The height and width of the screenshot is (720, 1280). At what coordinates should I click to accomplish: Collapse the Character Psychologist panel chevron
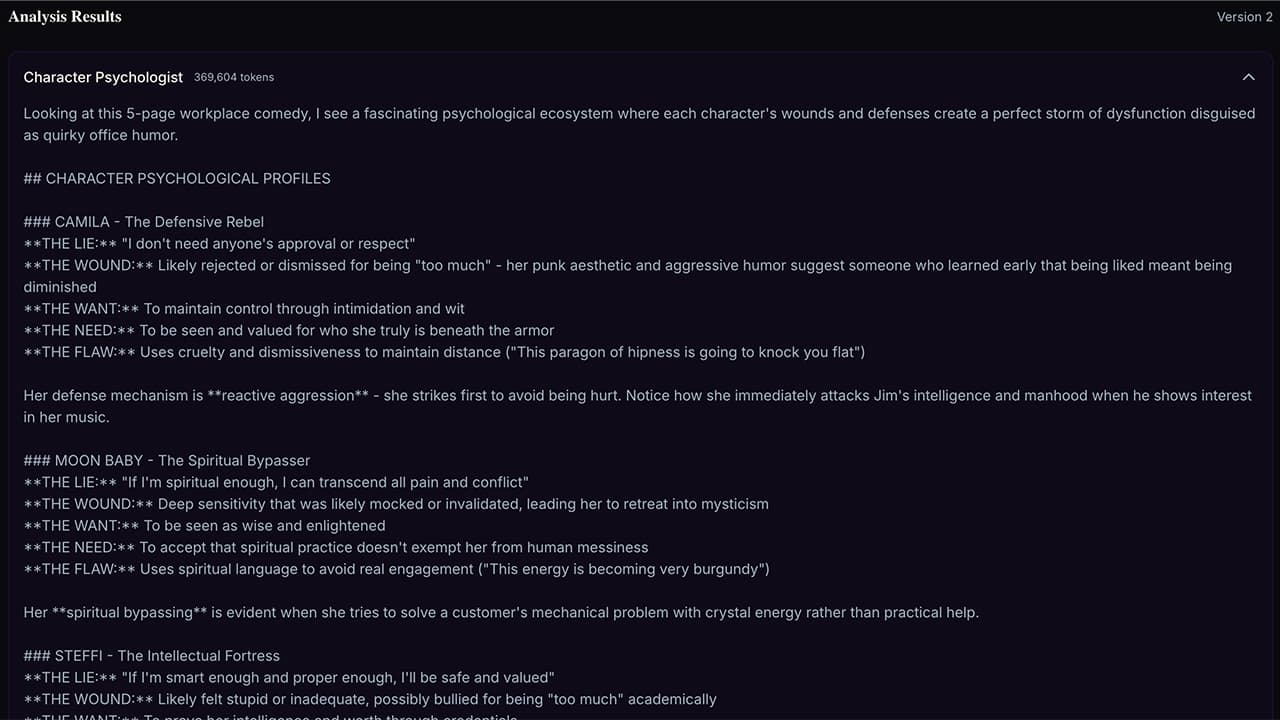1248,77
